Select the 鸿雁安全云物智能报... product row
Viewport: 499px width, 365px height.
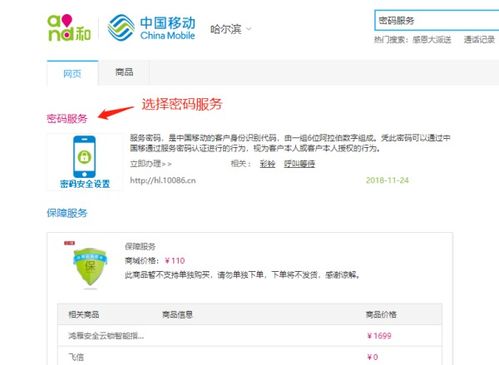(250, 336)
